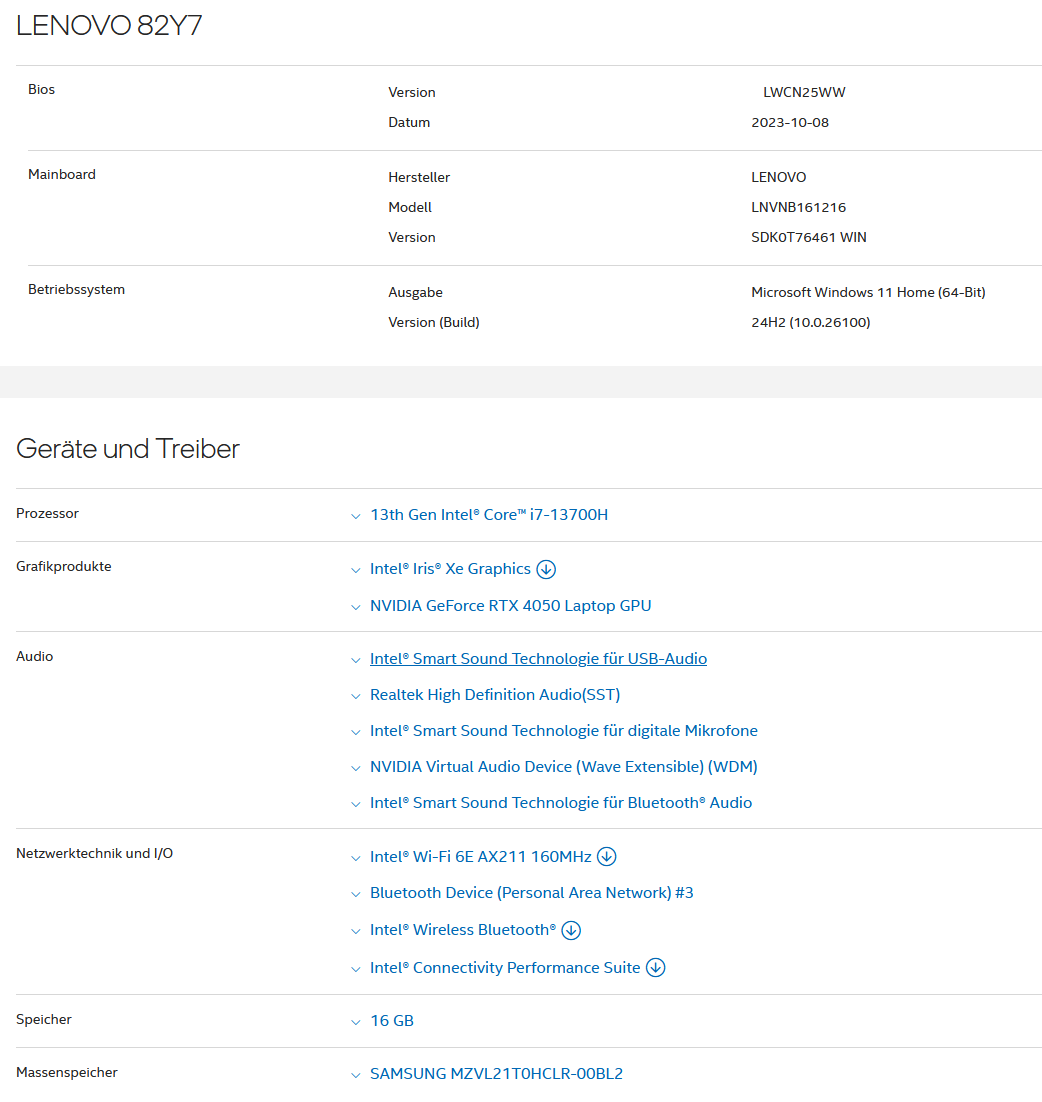Click the Hersteller field label
The height and width of the screenshot is (1102, 1042).
[x=419, y=177]
